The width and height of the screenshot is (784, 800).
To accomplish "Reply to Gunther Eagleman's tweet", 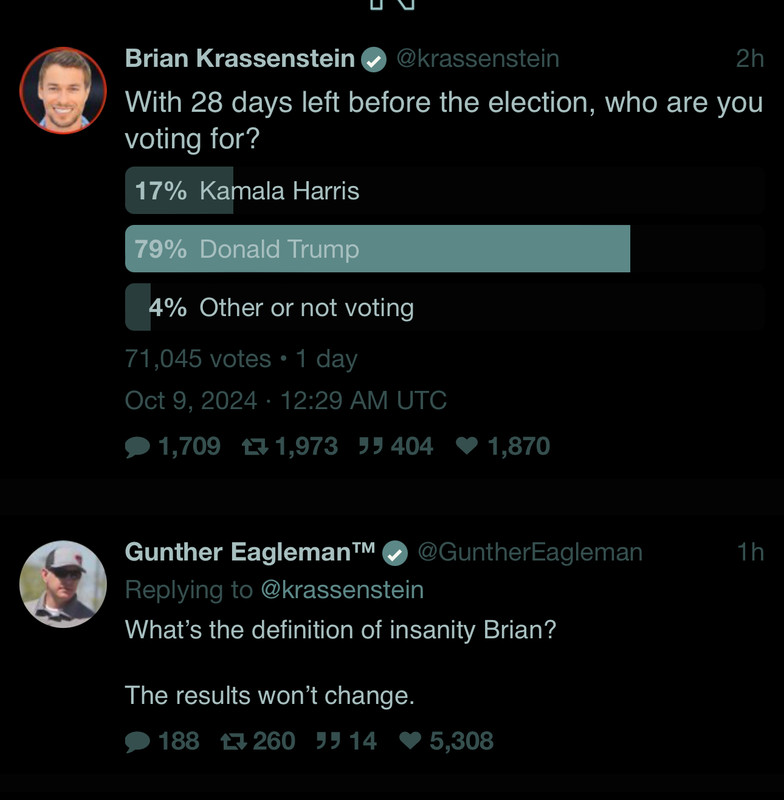I will 138,741.
